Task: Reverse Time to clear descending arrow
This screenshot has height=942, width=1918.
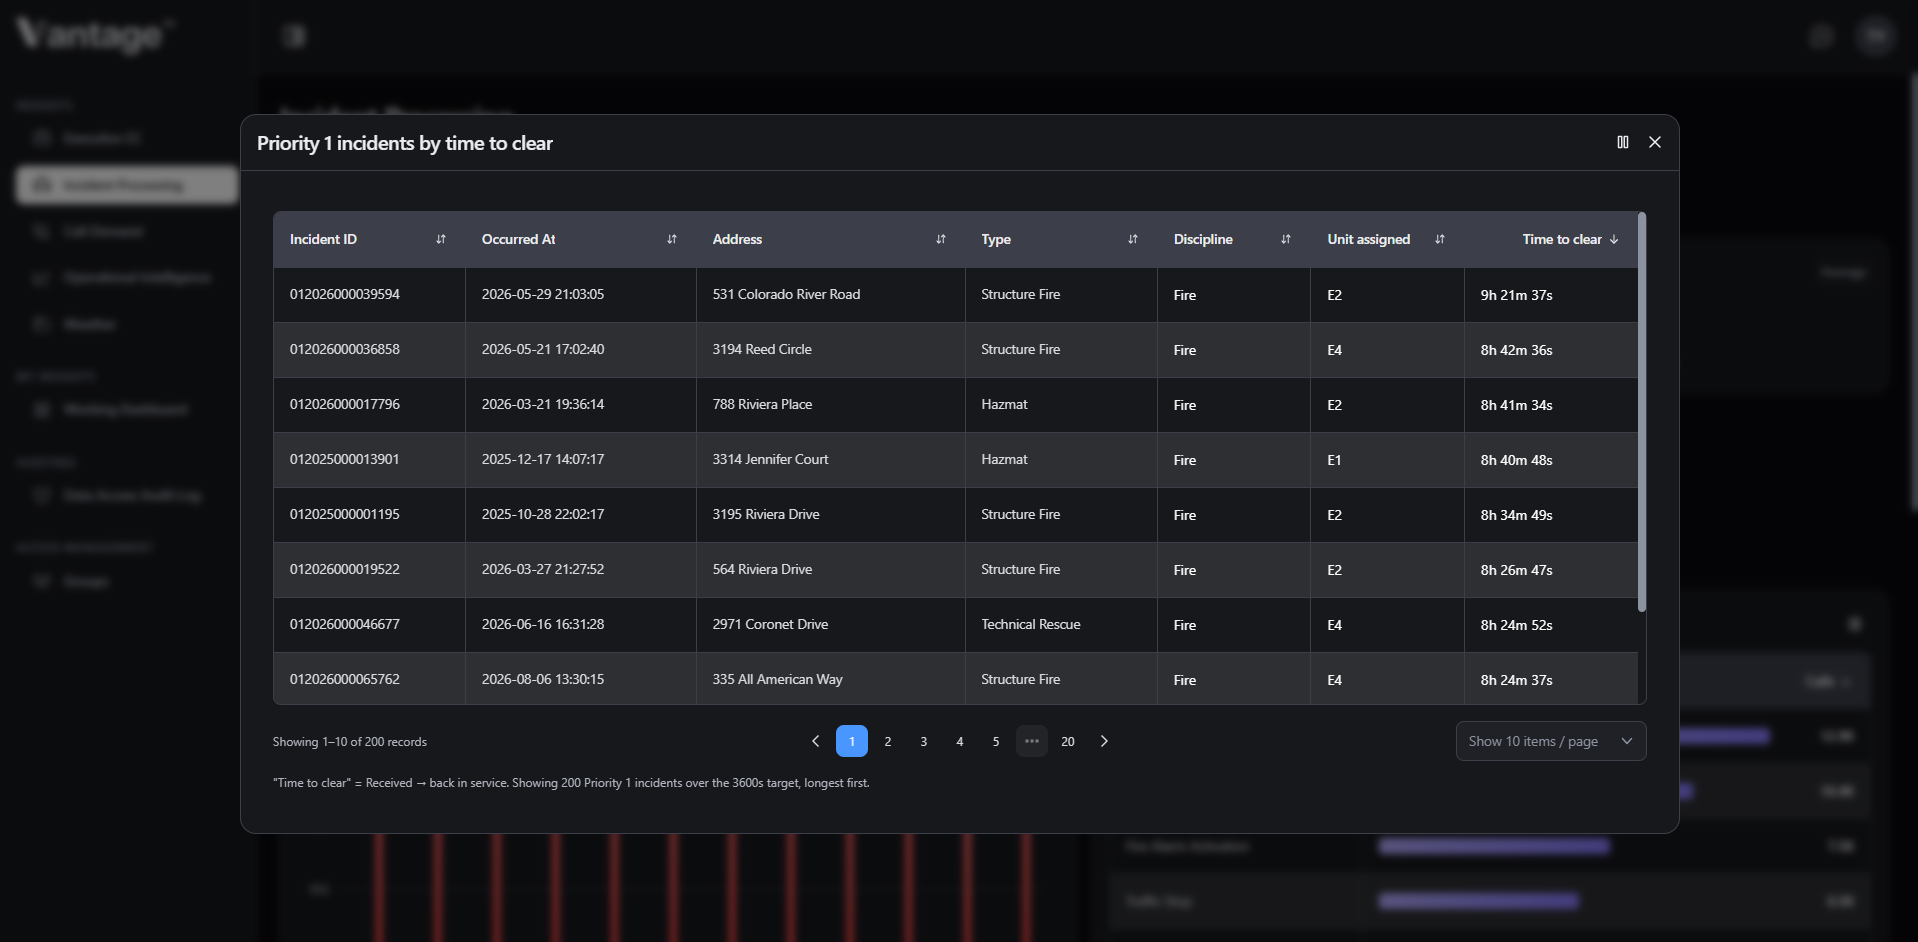Action: pyautogui.click(x=1614, y=240)
